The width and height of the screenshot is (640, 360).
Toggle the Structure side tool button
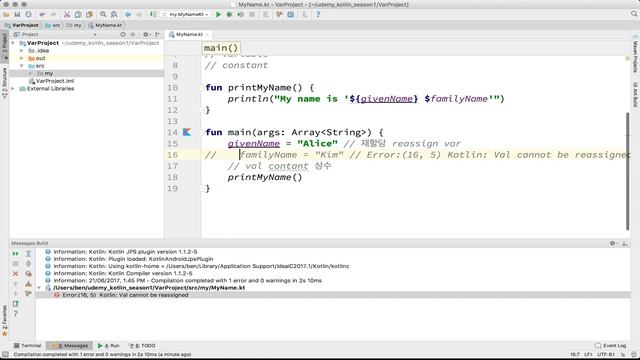coord(4,82)
